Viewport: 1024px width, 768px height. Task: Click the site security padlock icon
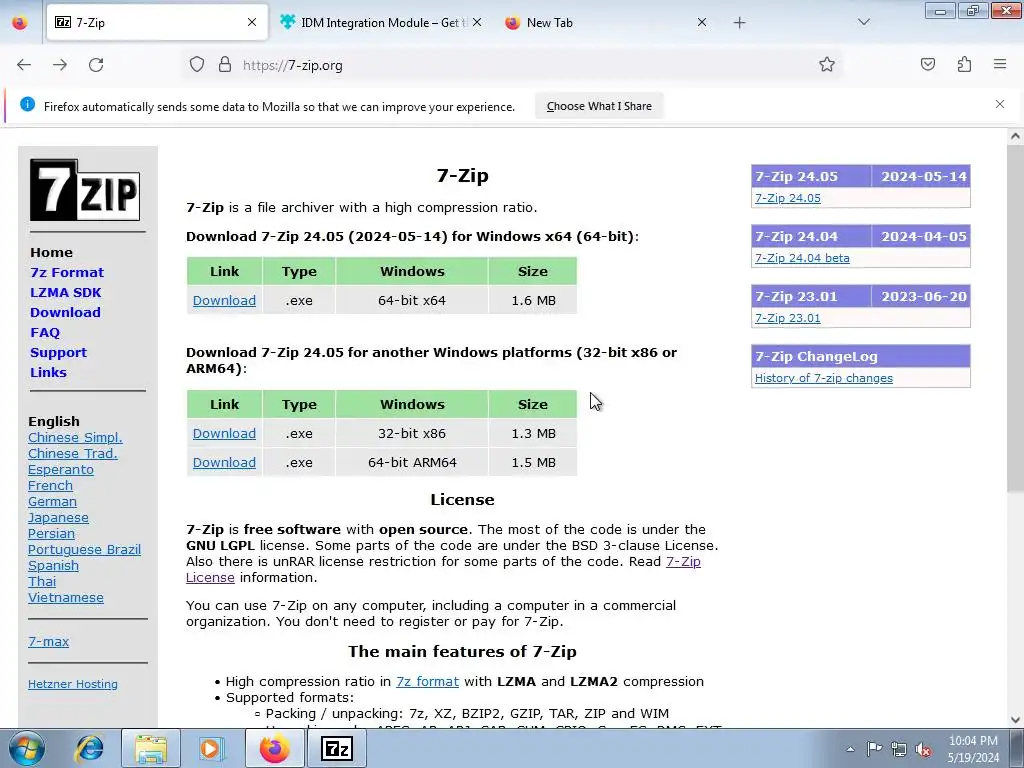click(x=225, y=65)
